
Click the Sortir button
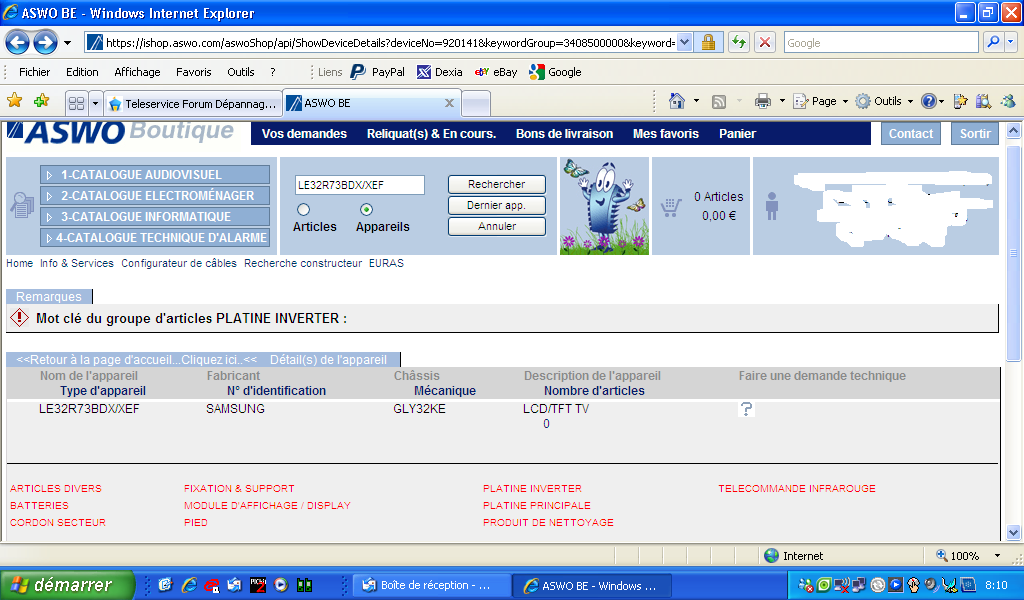click(975, 134)
